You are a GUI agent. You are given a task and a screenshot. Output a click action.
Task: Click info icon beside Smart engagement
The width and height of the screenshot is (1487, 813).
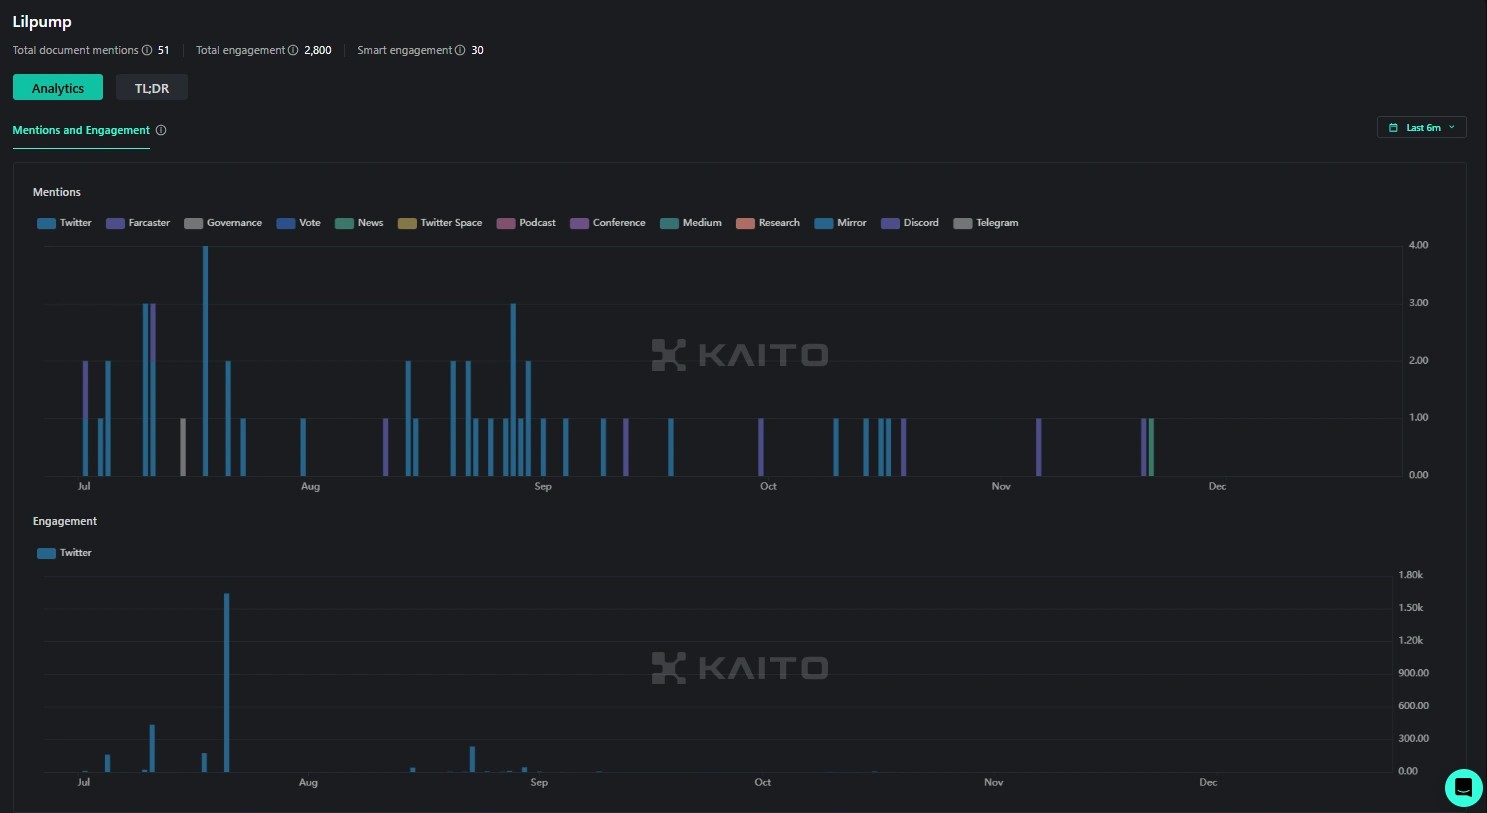pos(460,50)
